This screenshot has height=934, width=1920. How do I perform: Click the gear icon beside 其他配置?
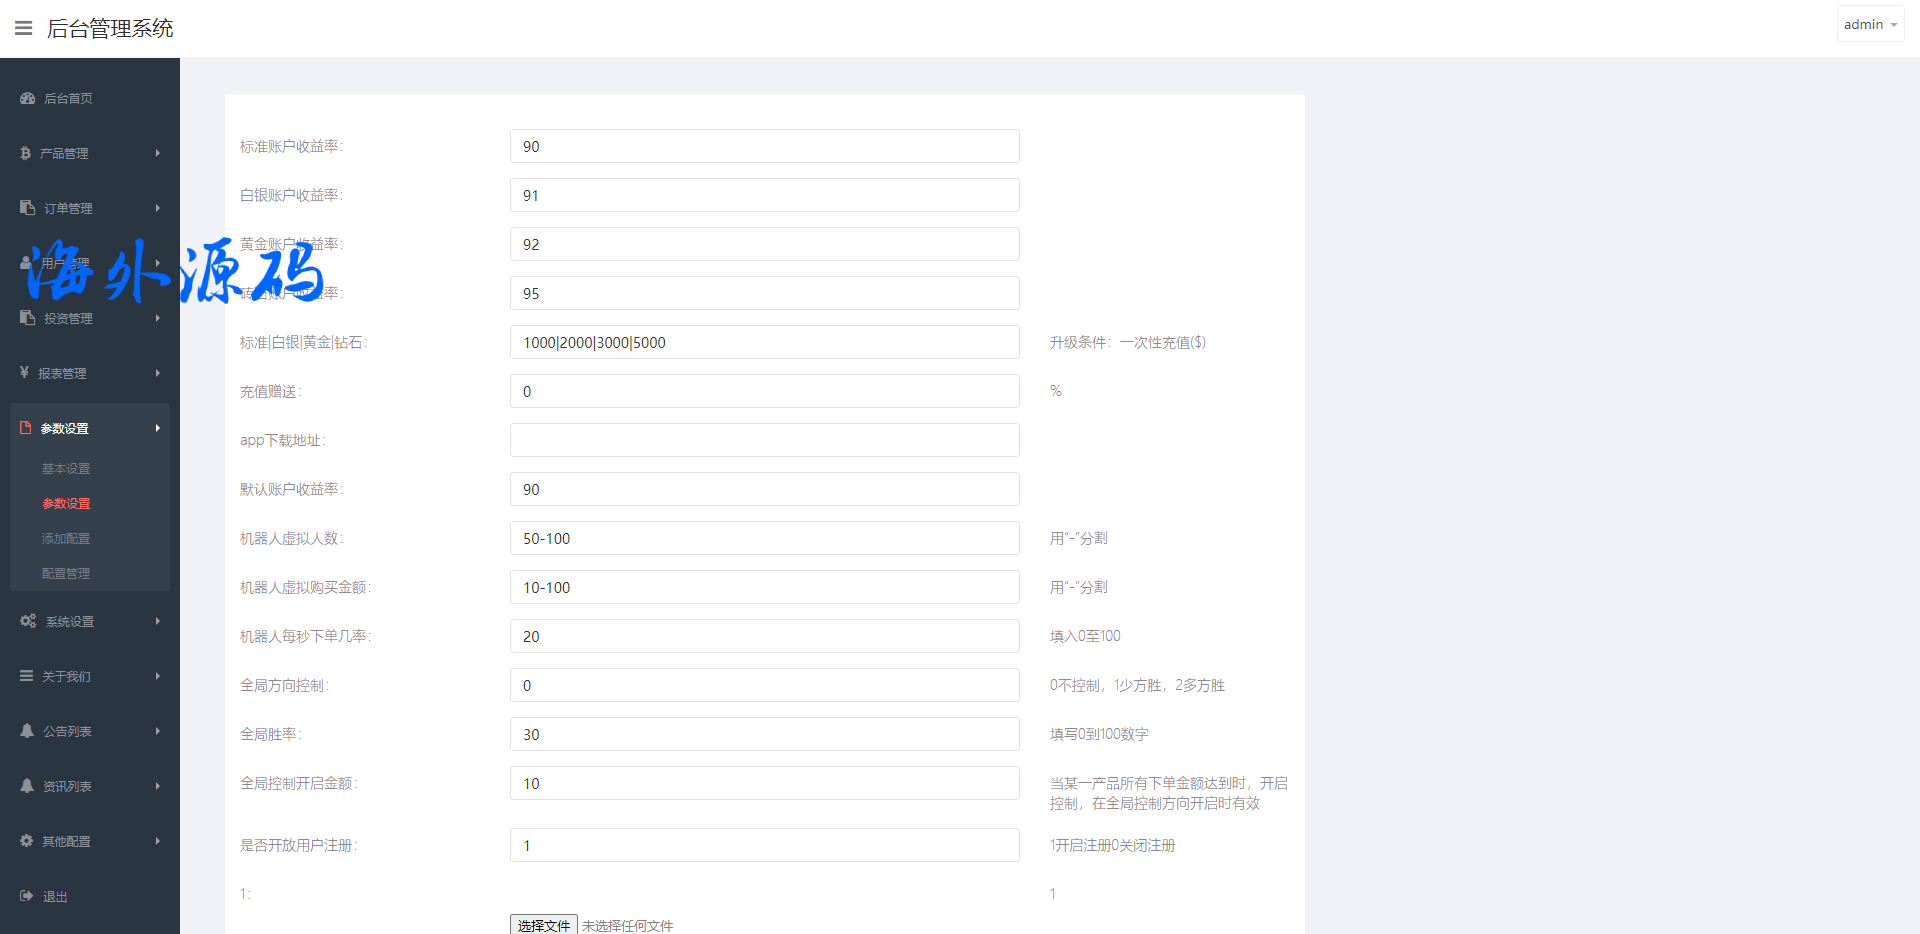[27, 841]
